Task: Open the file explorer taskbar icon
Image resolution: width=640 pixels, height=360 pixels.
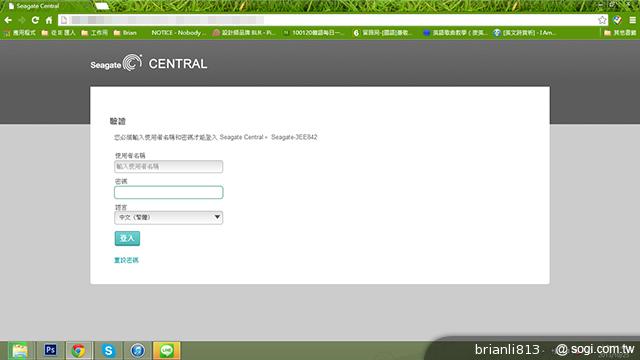Action: pos(19,351)
